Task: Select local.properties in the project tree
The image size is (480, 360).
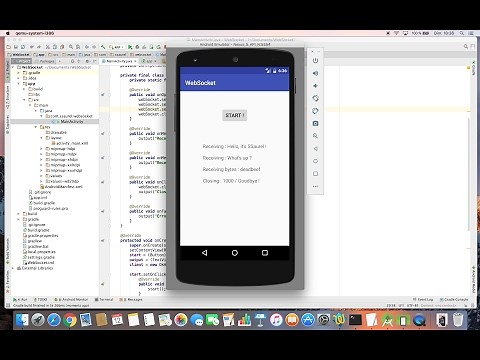Action: [39, 252]
